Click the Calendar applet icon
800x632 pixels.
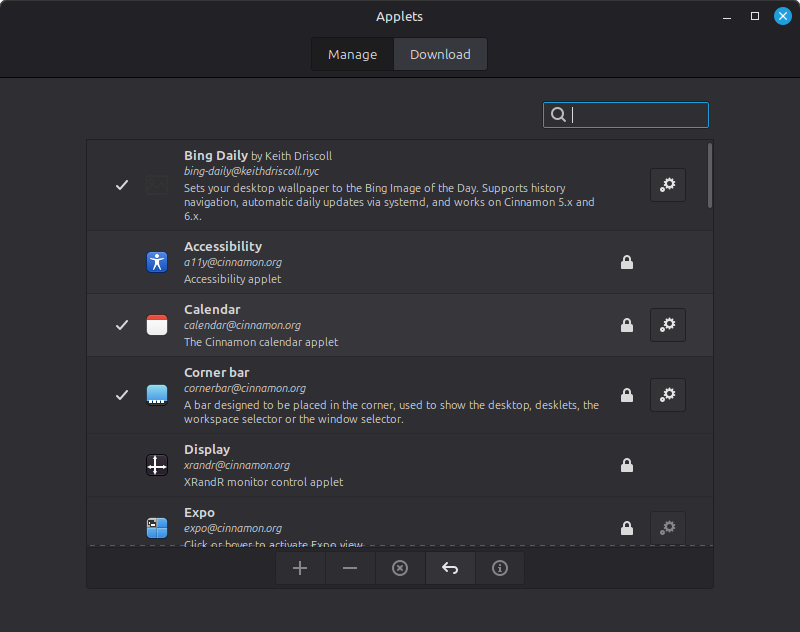(157, 325)
